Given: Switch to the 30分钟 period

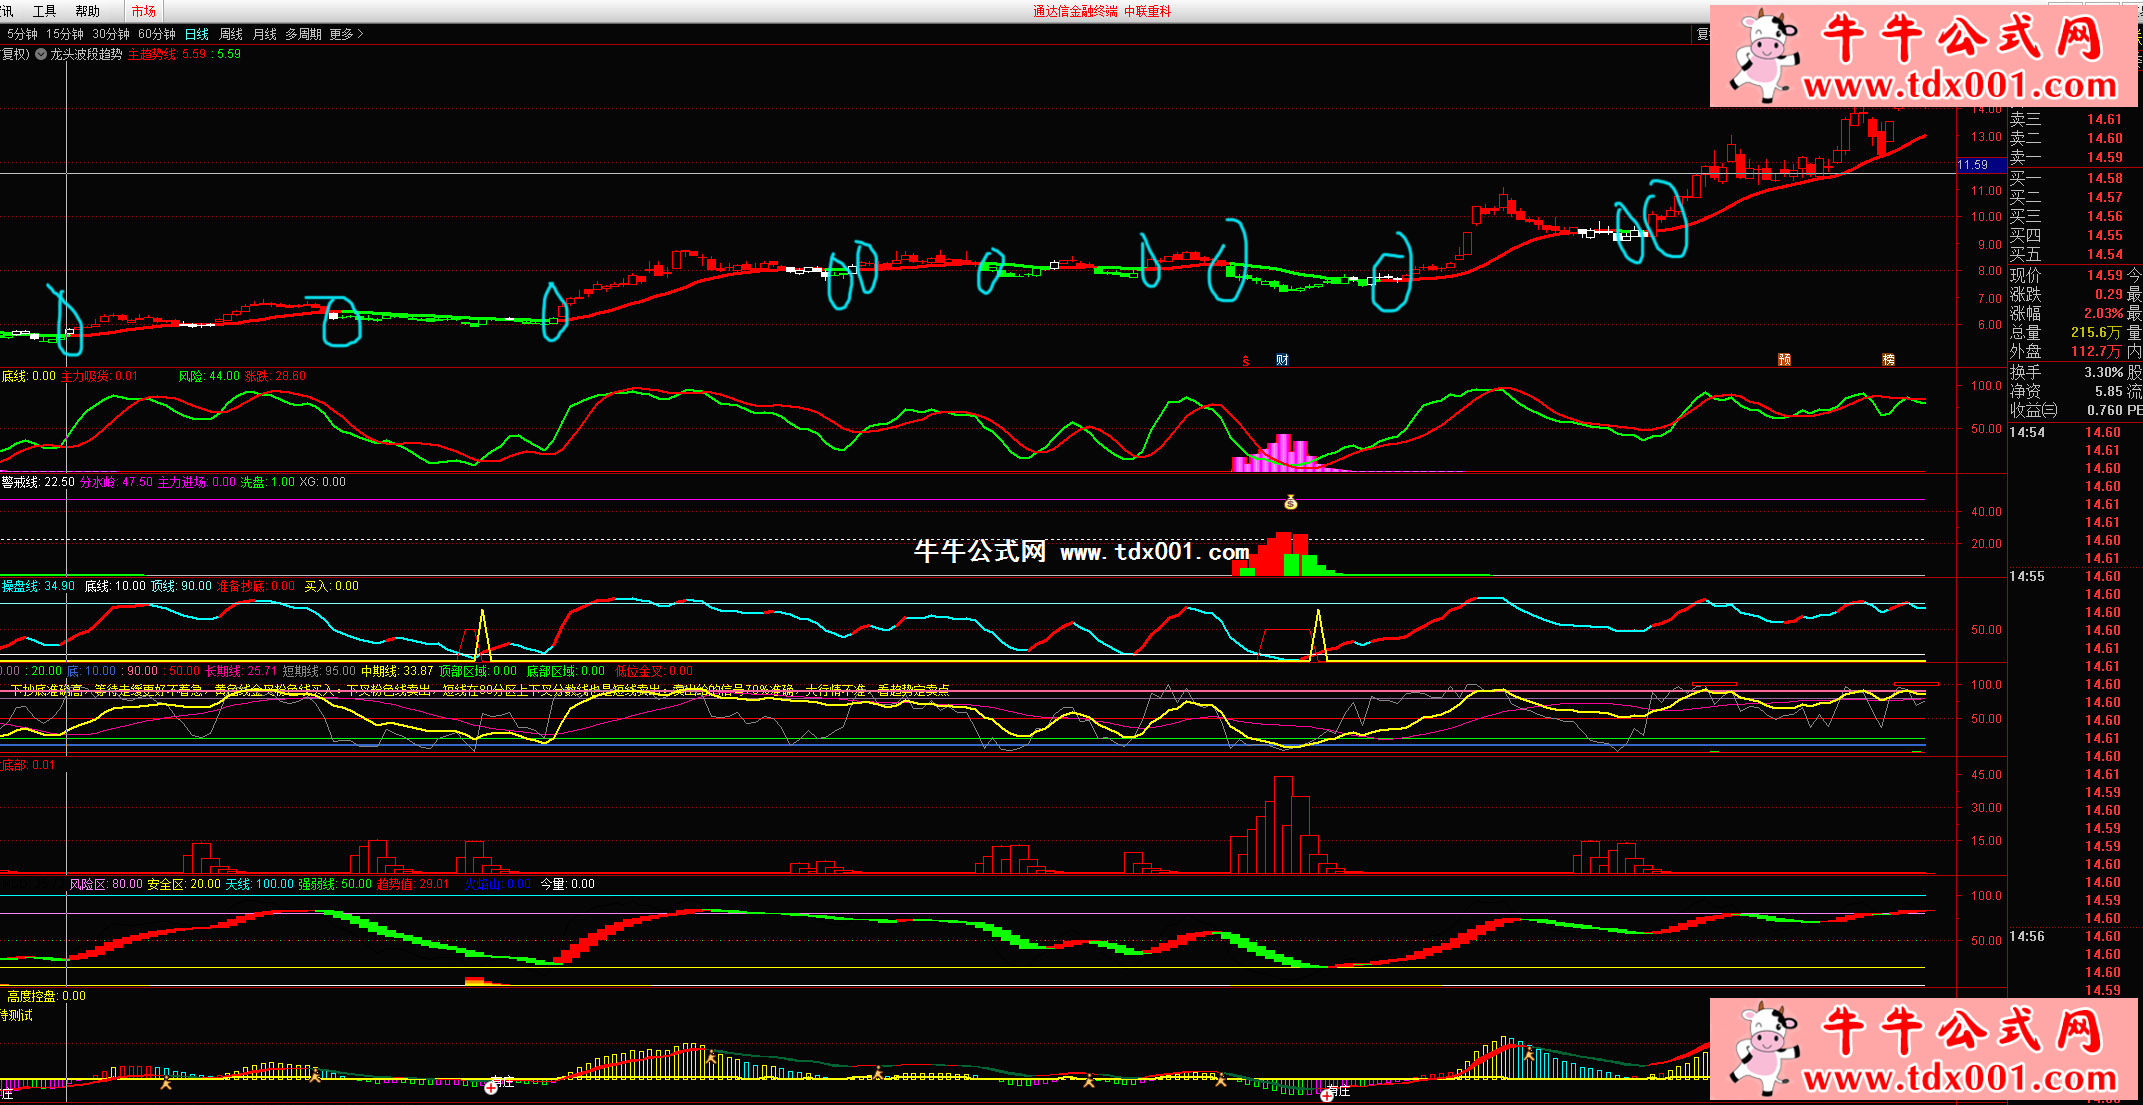Looking at the screenshot, I should click(x=111, y=34).
